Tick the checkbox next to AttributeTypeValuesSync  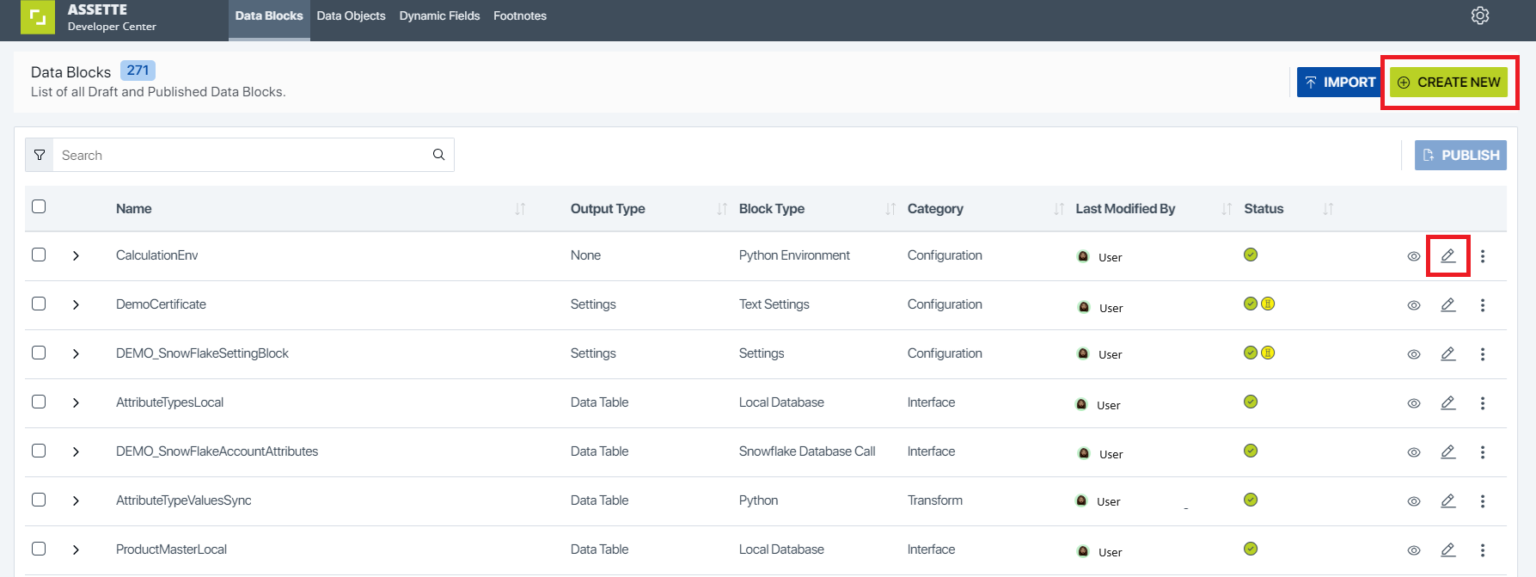pos(38,499)
